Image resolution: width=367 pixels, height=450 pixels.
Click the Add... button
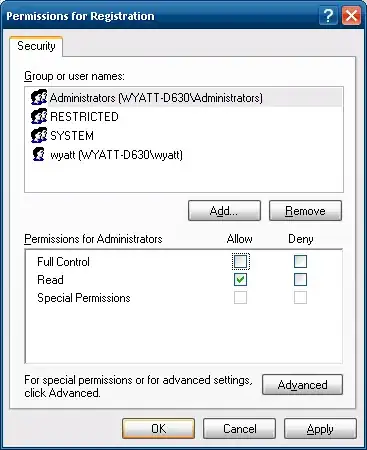(x=224, y=211)
